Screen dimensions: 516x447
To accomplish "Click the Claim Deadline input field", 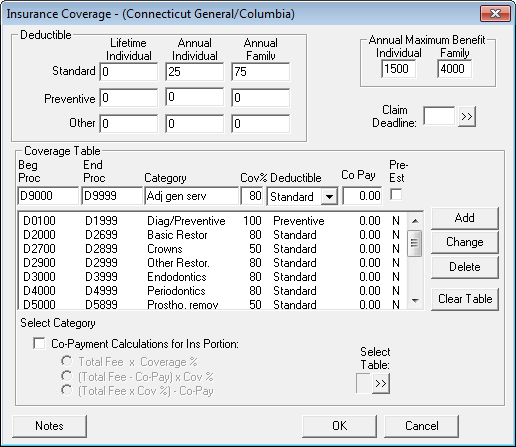I will 439,116.
